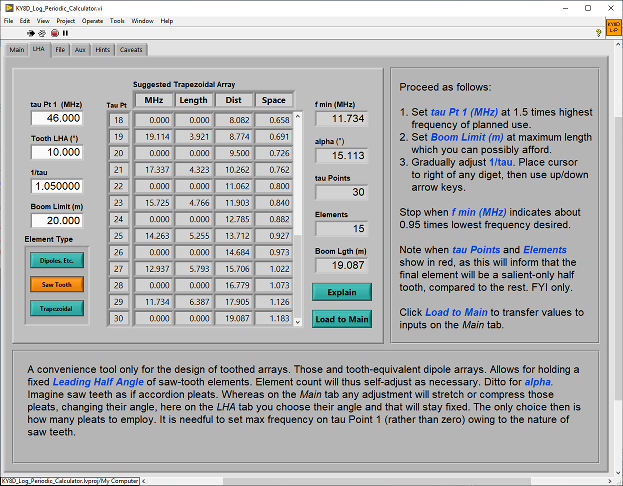Click the Run arrow toolbar icon
Image resolution: width=623 pixels, height=486 pixels.
point(31,33)
